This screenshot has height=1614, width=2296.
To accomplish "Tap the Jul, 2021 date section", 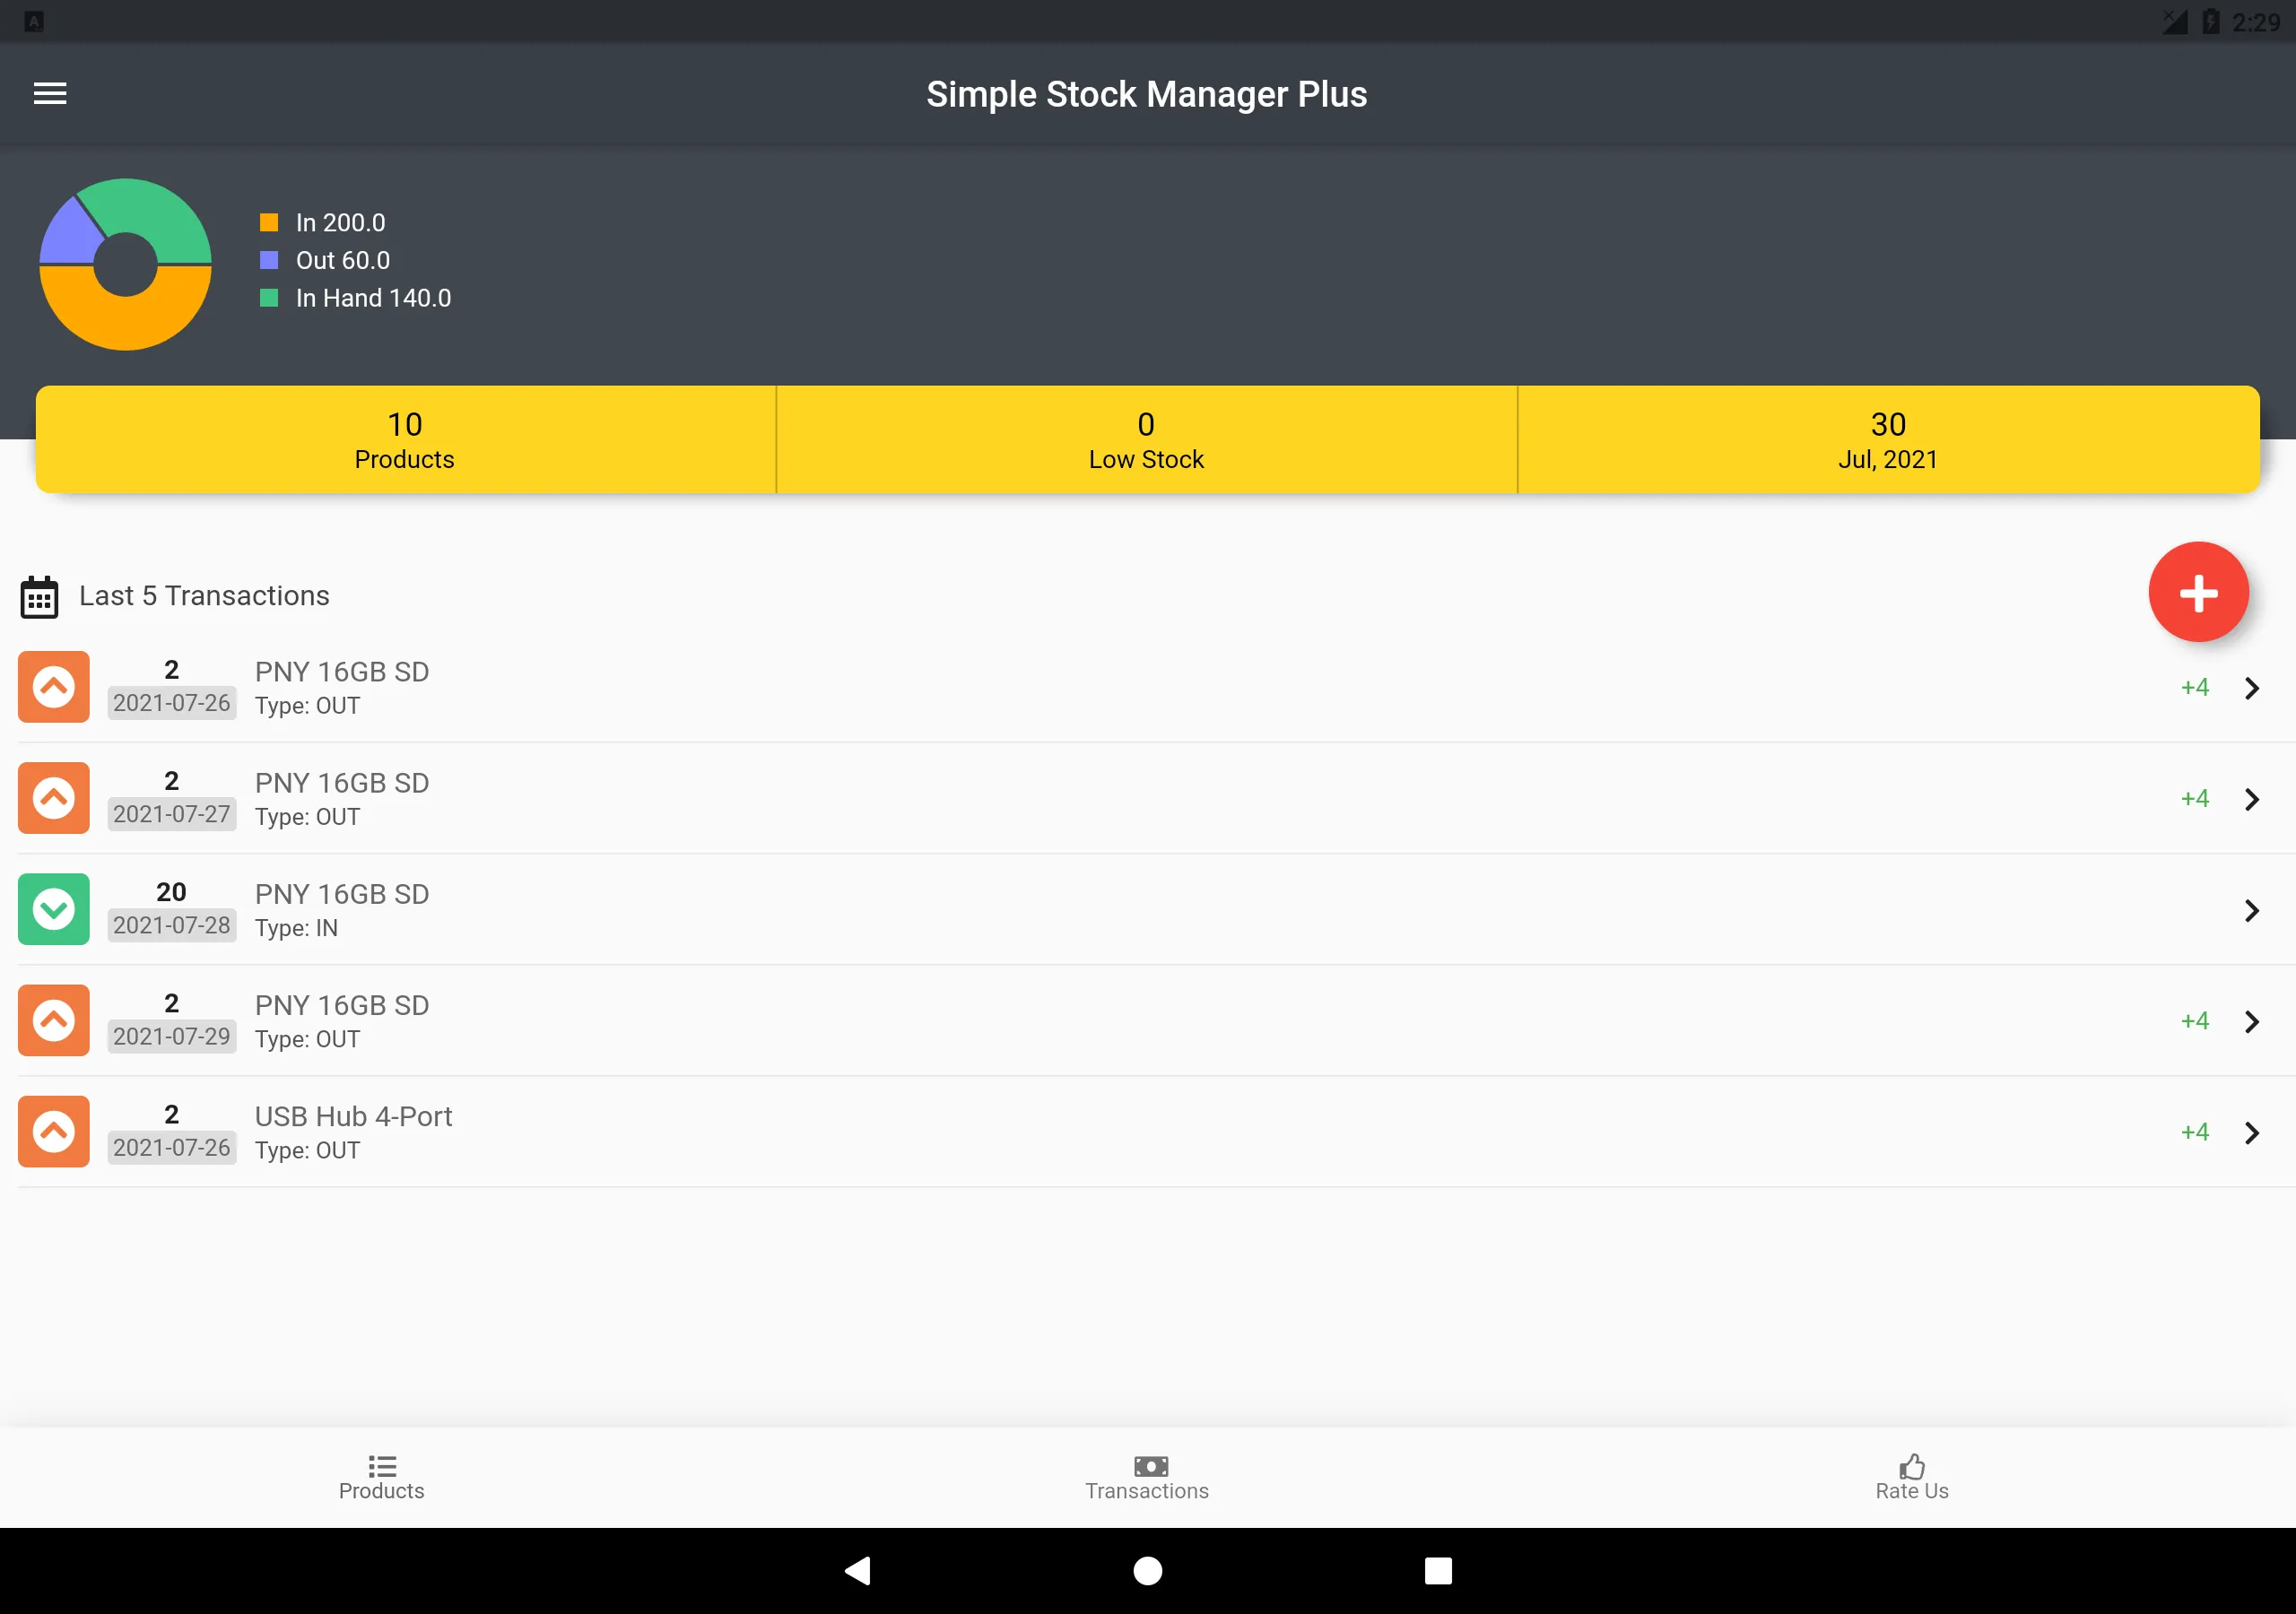I will pos(1889,438).
